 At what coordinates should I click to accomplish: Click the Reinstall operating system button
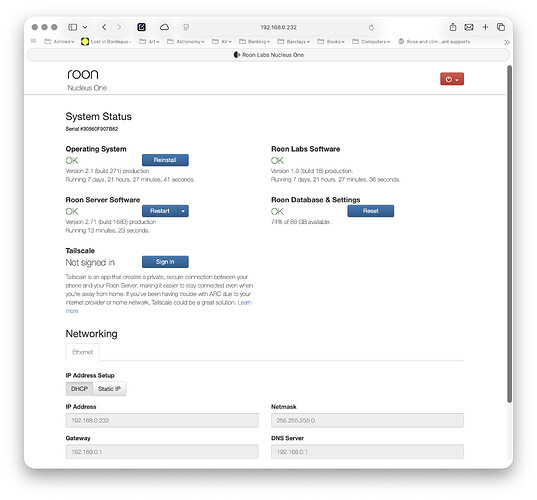(x=165, y=160)
